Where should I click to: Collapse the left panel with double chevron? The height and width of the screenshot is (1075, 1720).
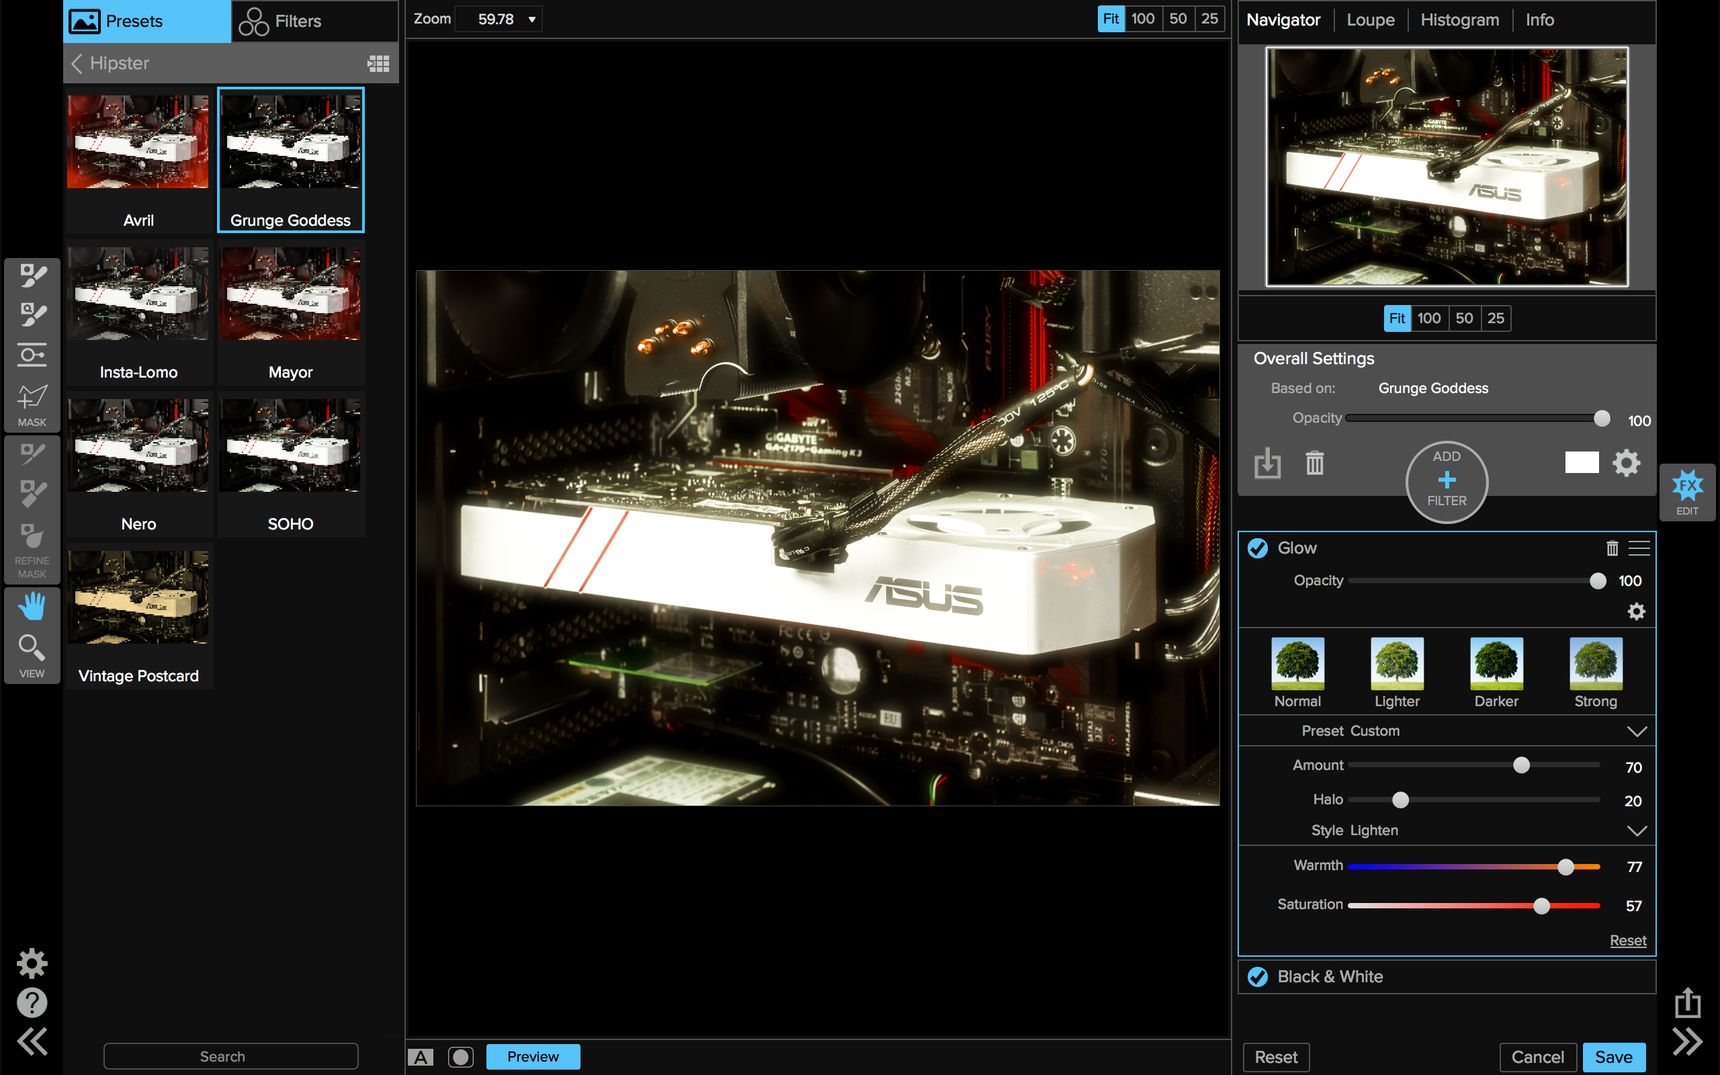[x=32, y=1042]
